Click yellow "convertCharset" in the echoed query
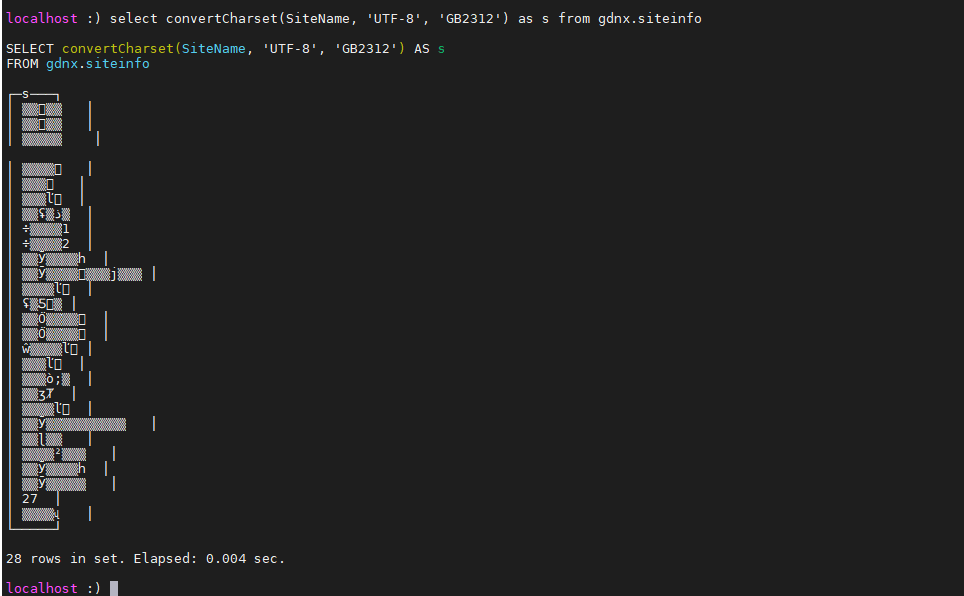This screenshot has width=964, height=596. (117, 49)
